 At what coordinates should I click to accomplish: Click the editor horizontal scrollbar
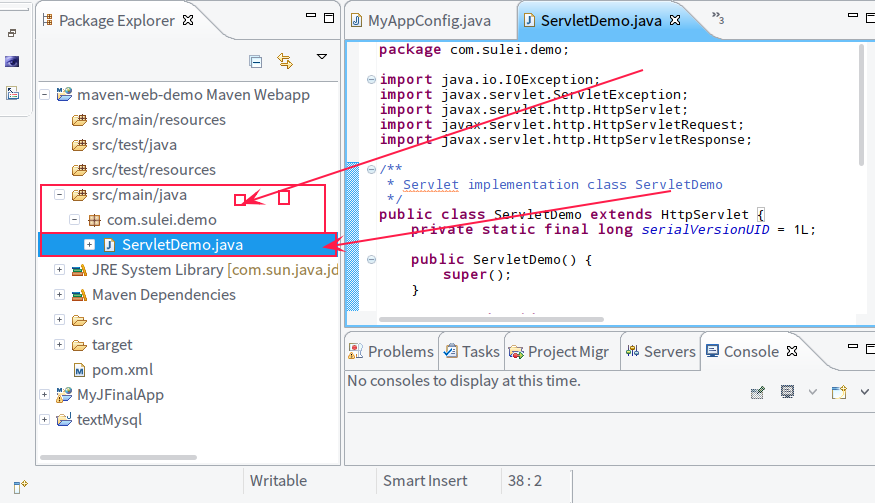(491, 319)
